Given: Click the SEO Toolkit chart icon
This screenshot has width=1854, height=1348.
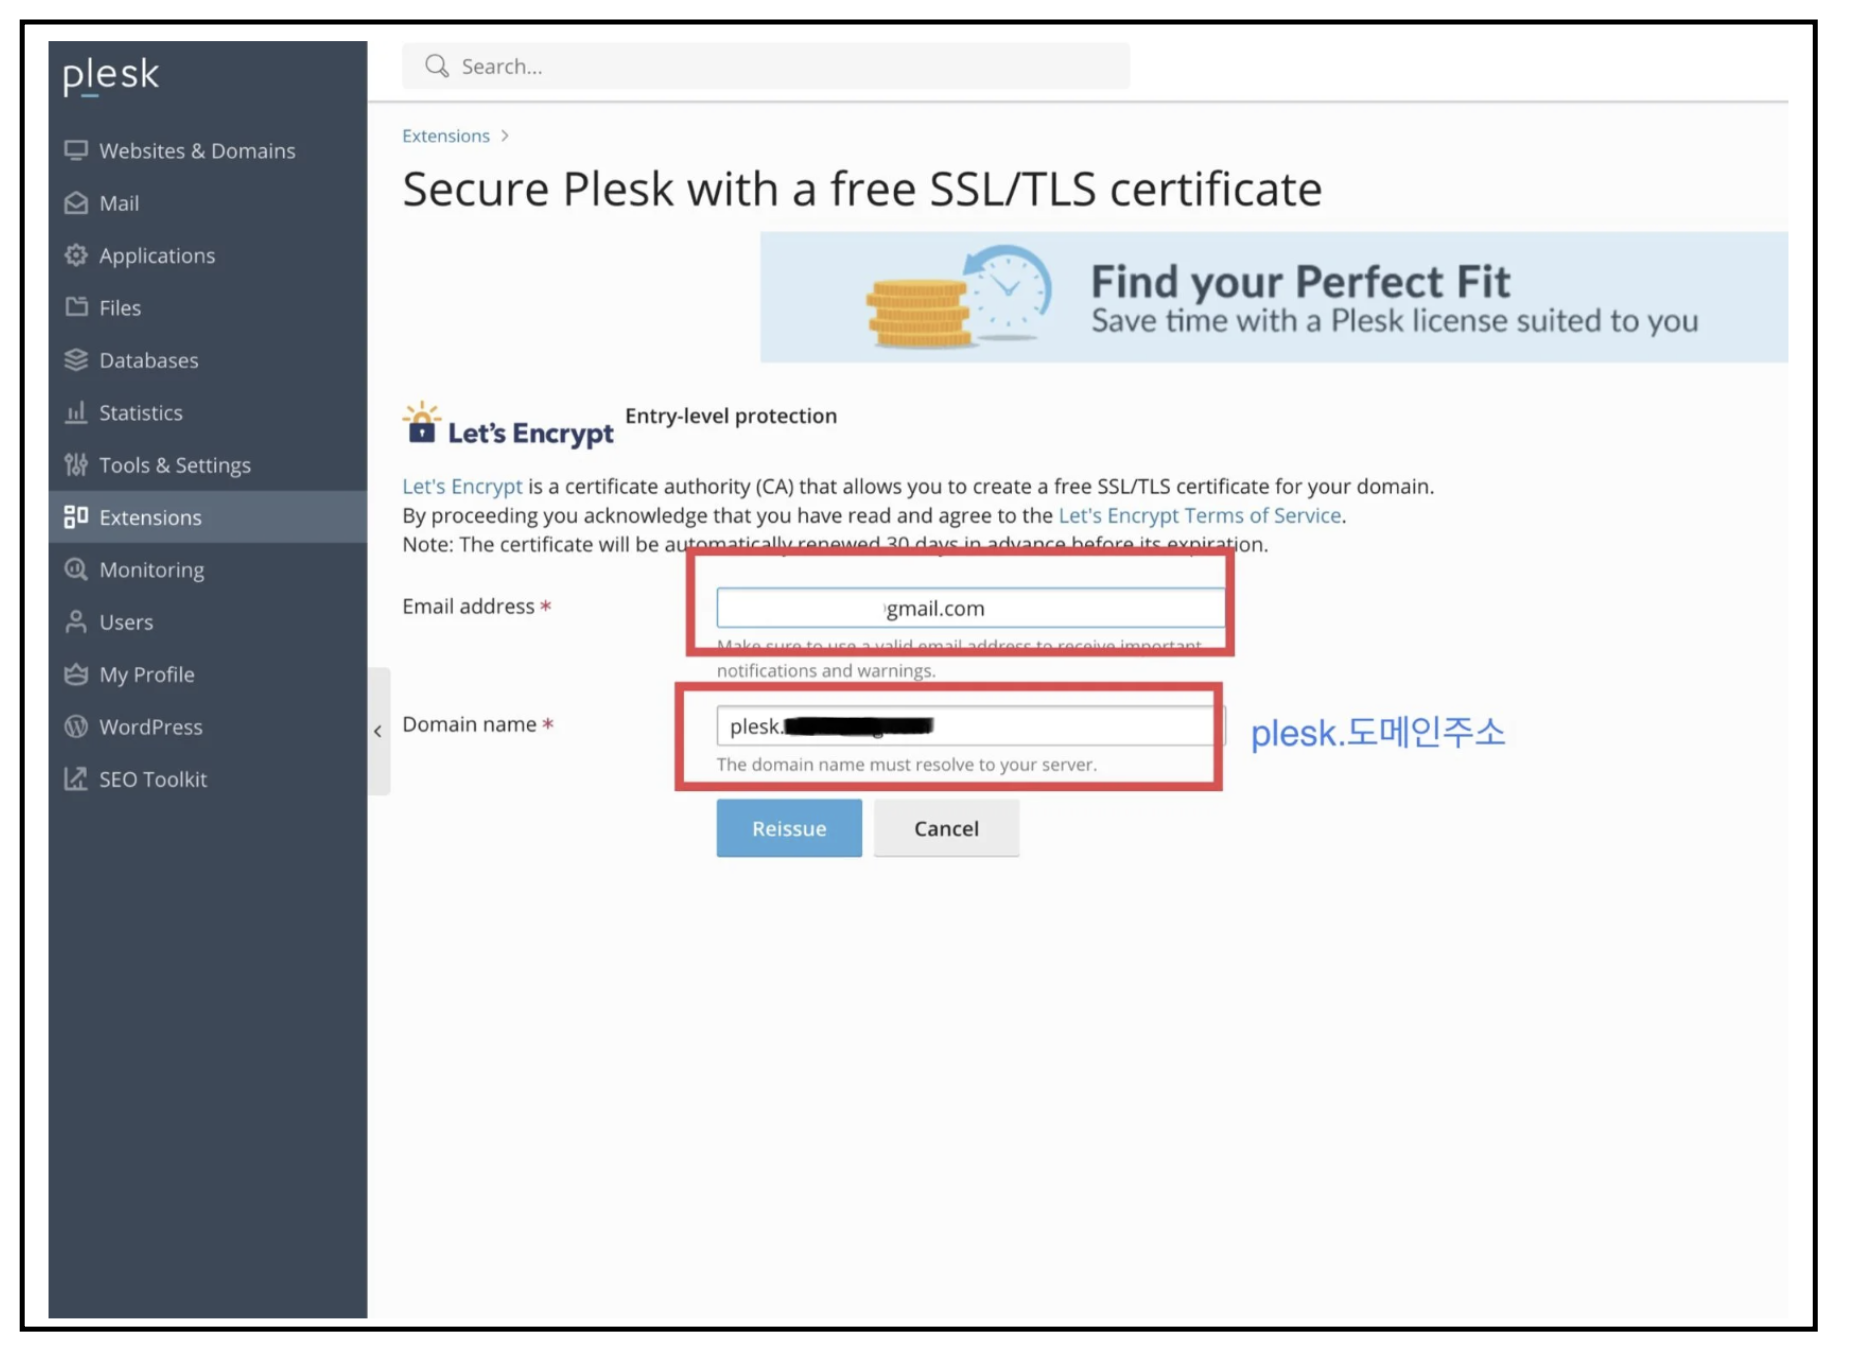Looking at the screenshot, I should tap(76, 778).
